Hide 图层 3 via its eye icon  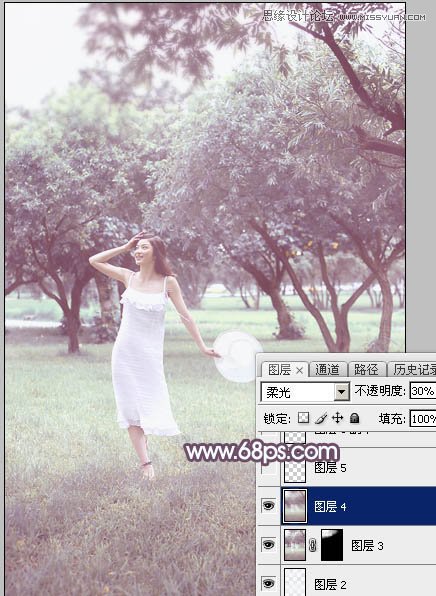coord(268,545)
